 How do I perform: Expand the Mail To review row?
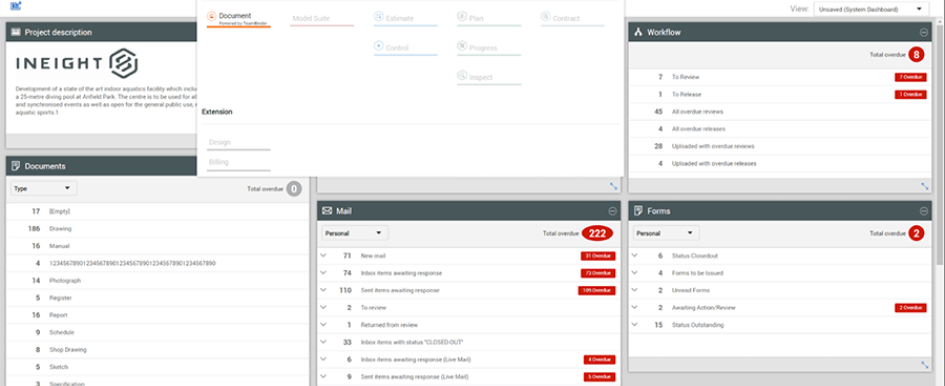[324, 308]
